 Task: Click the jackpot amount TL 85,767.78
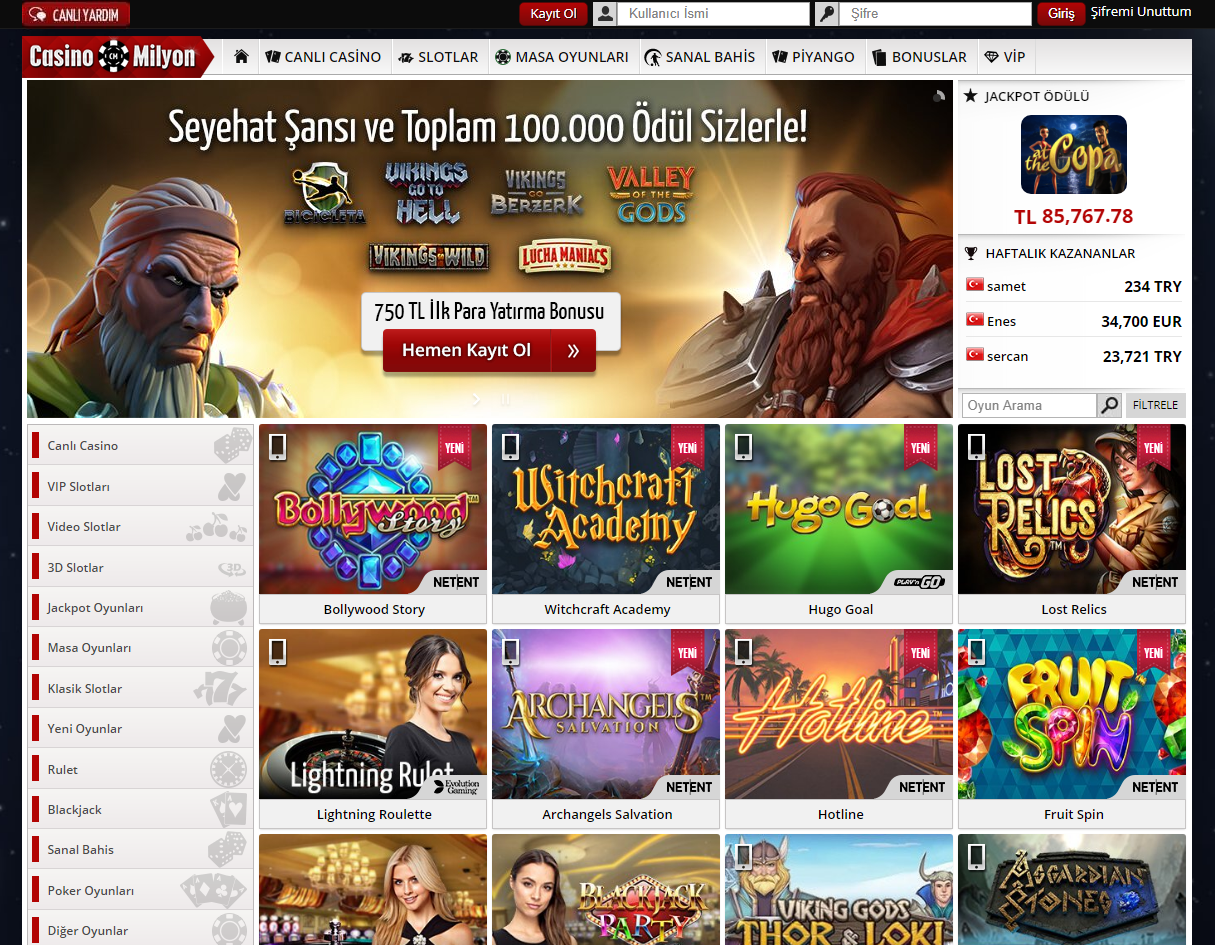click(x=1074, y=216)
